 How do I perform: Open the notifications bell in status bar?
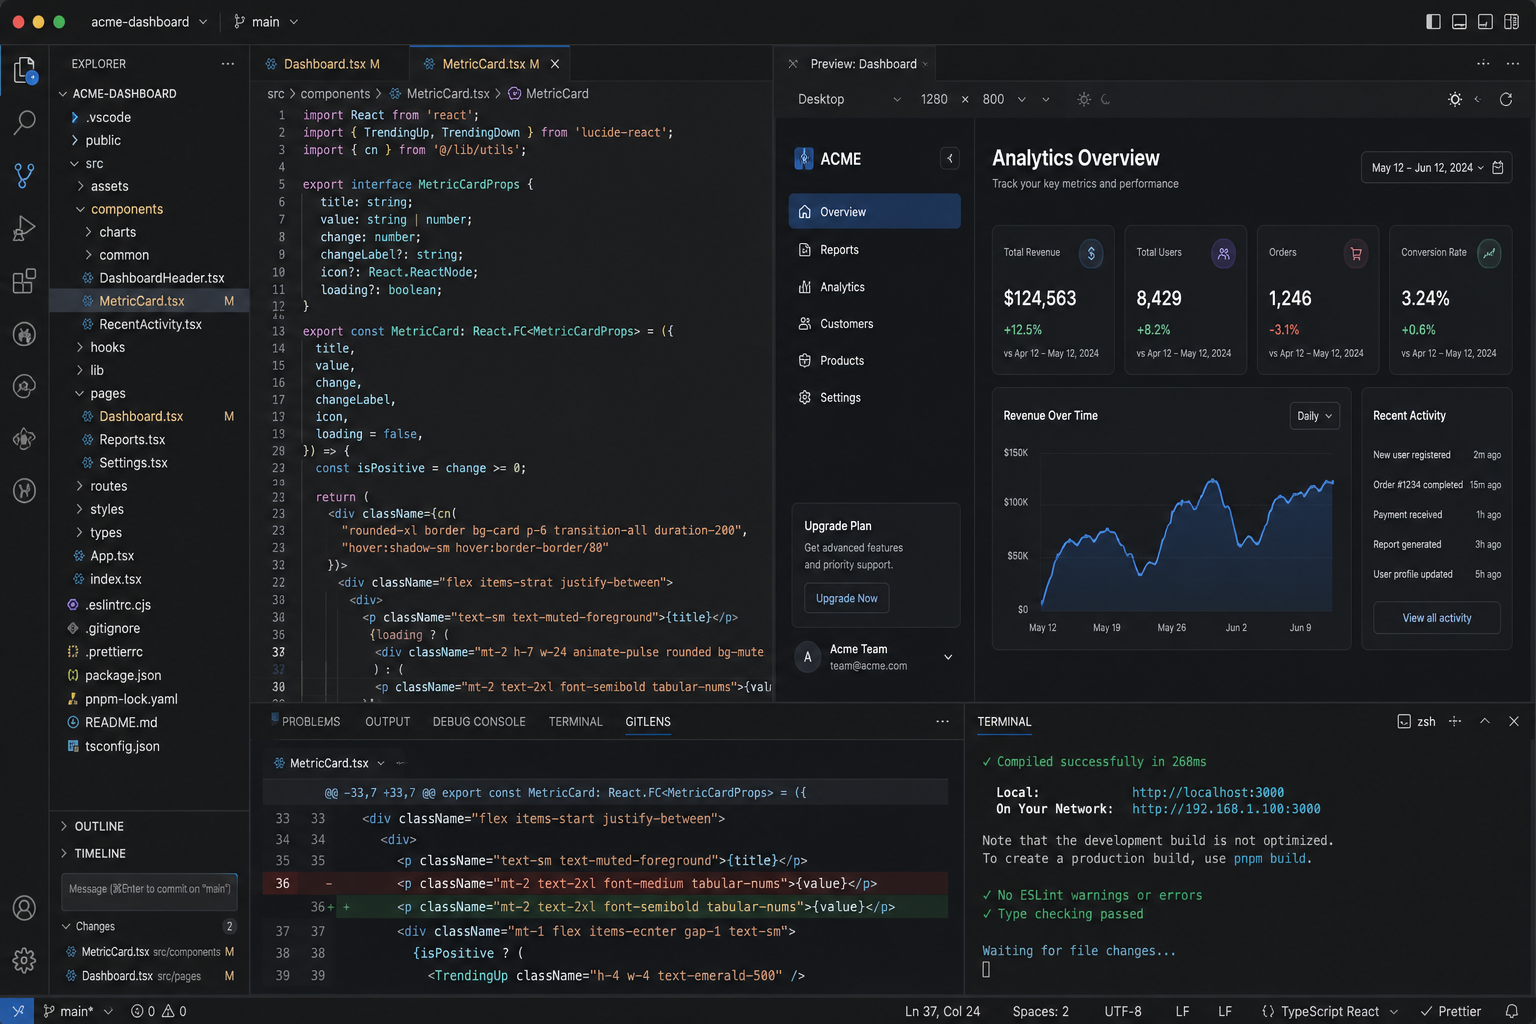(x=1512, y=1011)
